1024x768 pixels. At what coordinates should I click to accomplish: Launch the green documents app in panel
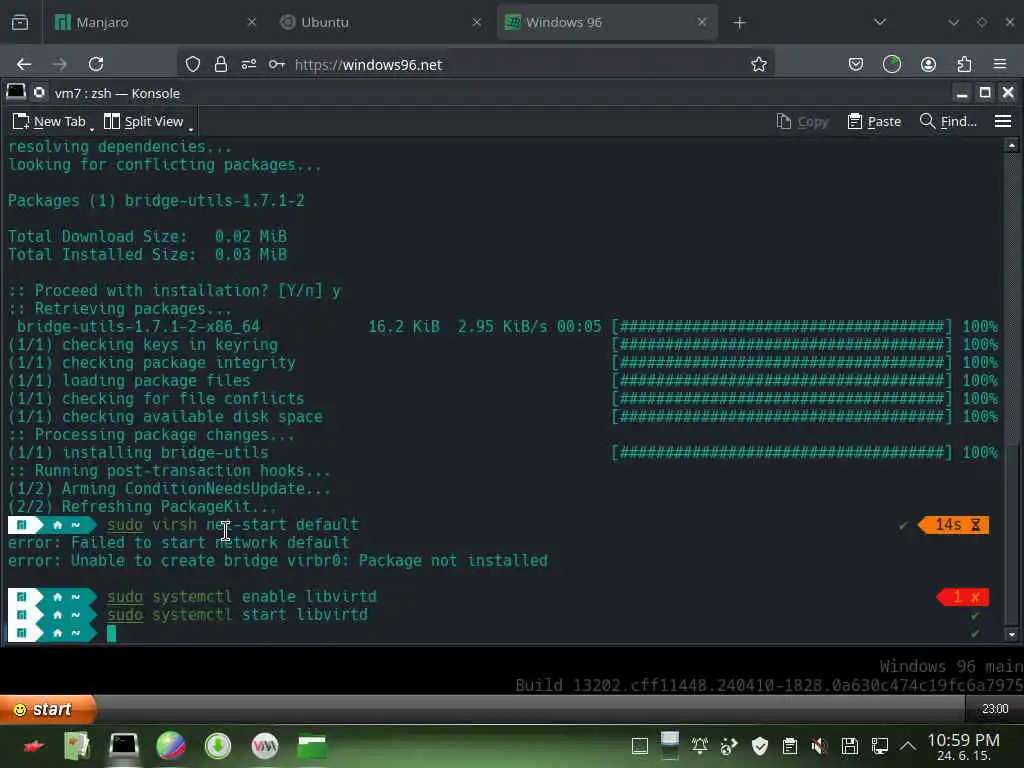click(77, 746)
